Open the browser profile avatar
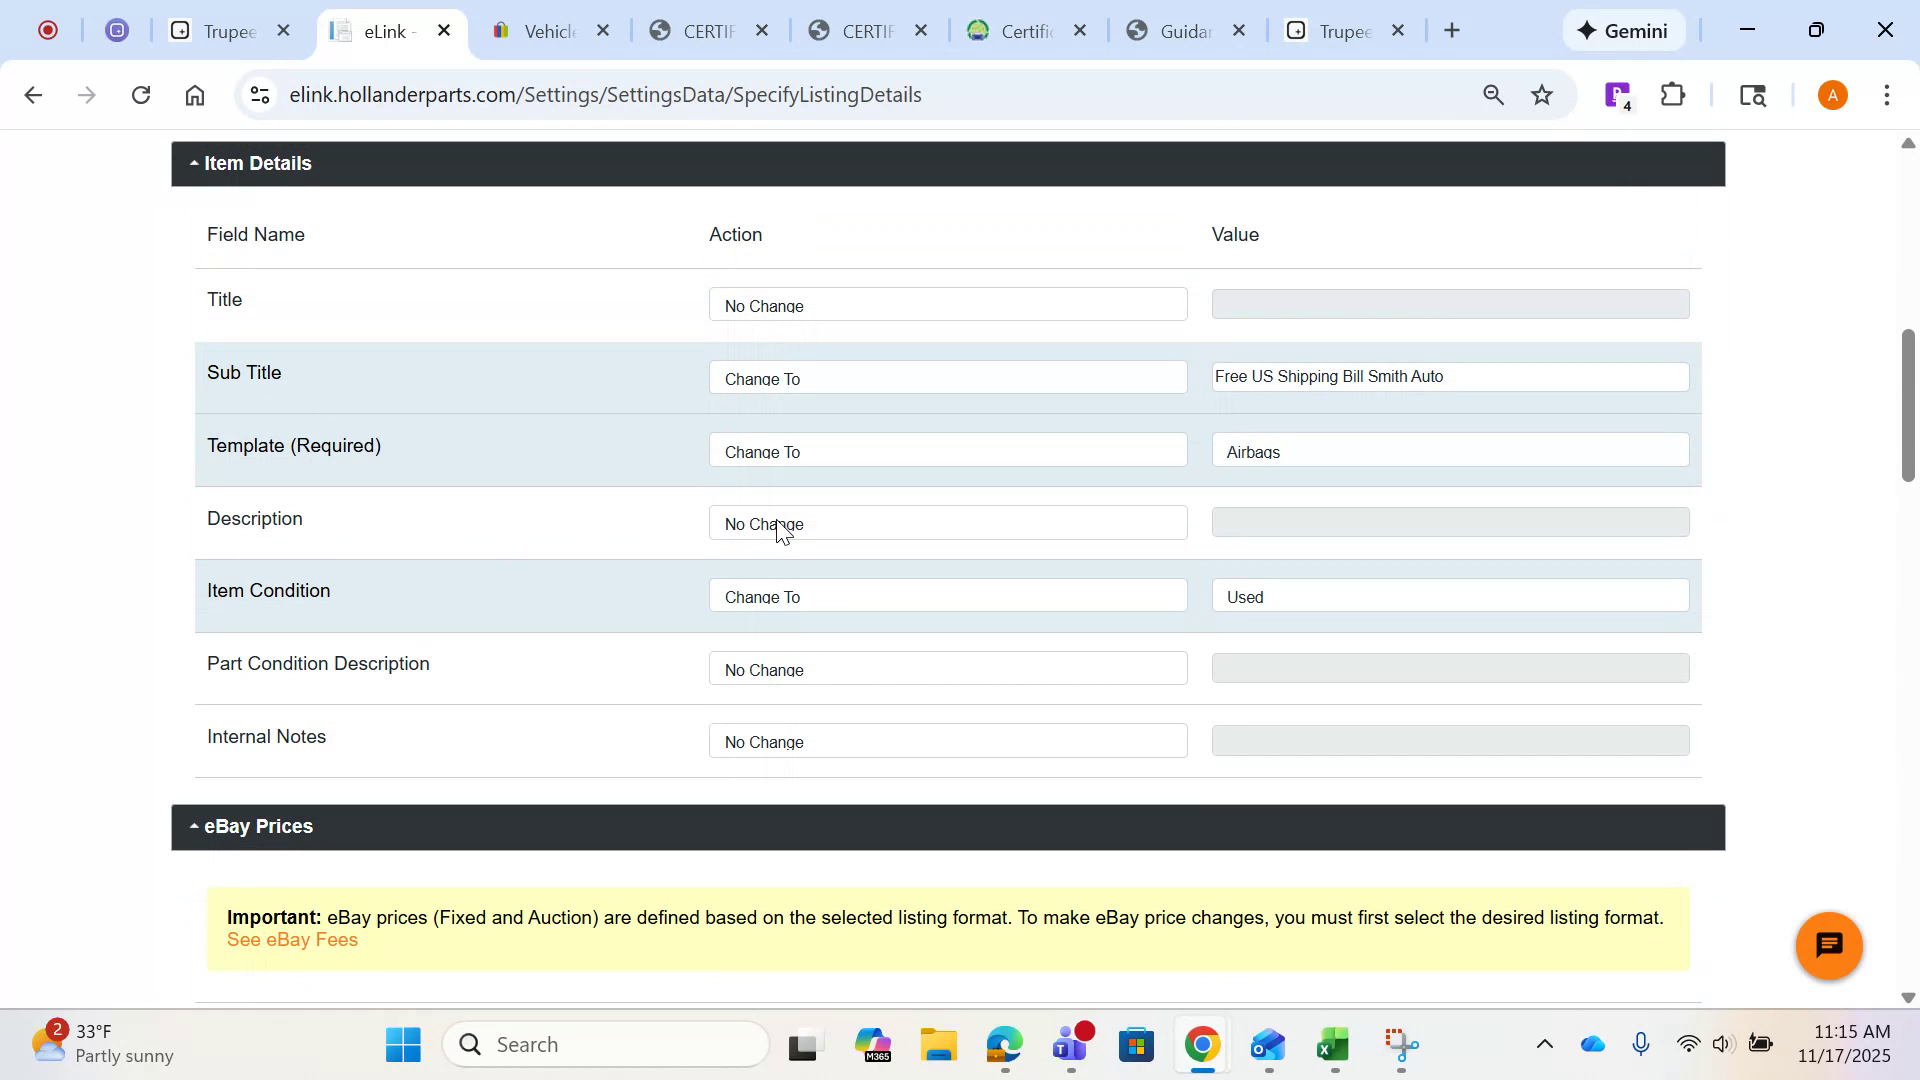 tap(1831, 95)
